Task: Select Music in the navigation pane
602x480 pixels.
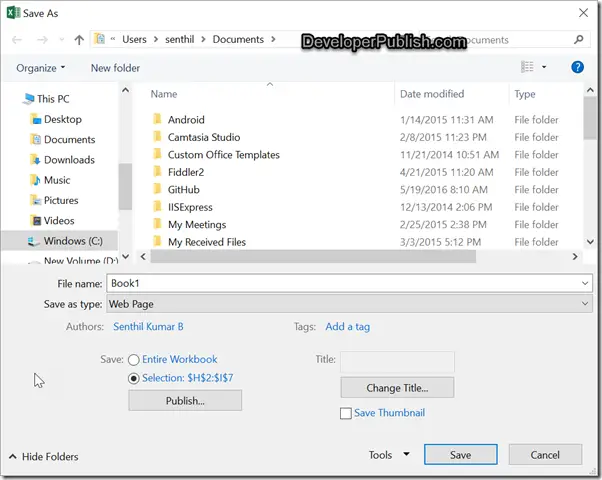Action: click(x=50, y=180)
